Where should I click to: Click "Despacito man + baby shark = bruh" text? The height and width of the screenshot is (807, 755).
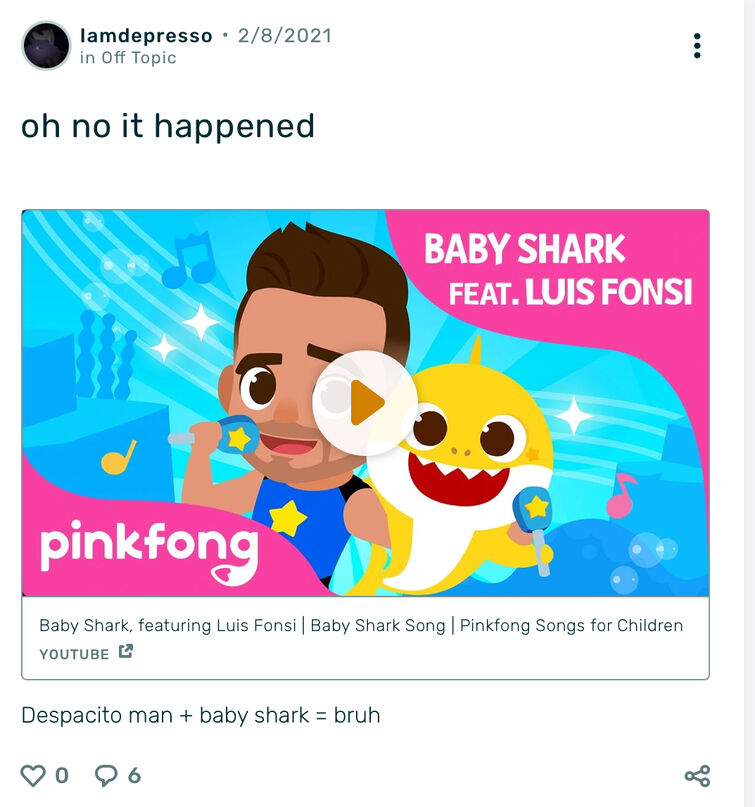[x=201, y=716]
